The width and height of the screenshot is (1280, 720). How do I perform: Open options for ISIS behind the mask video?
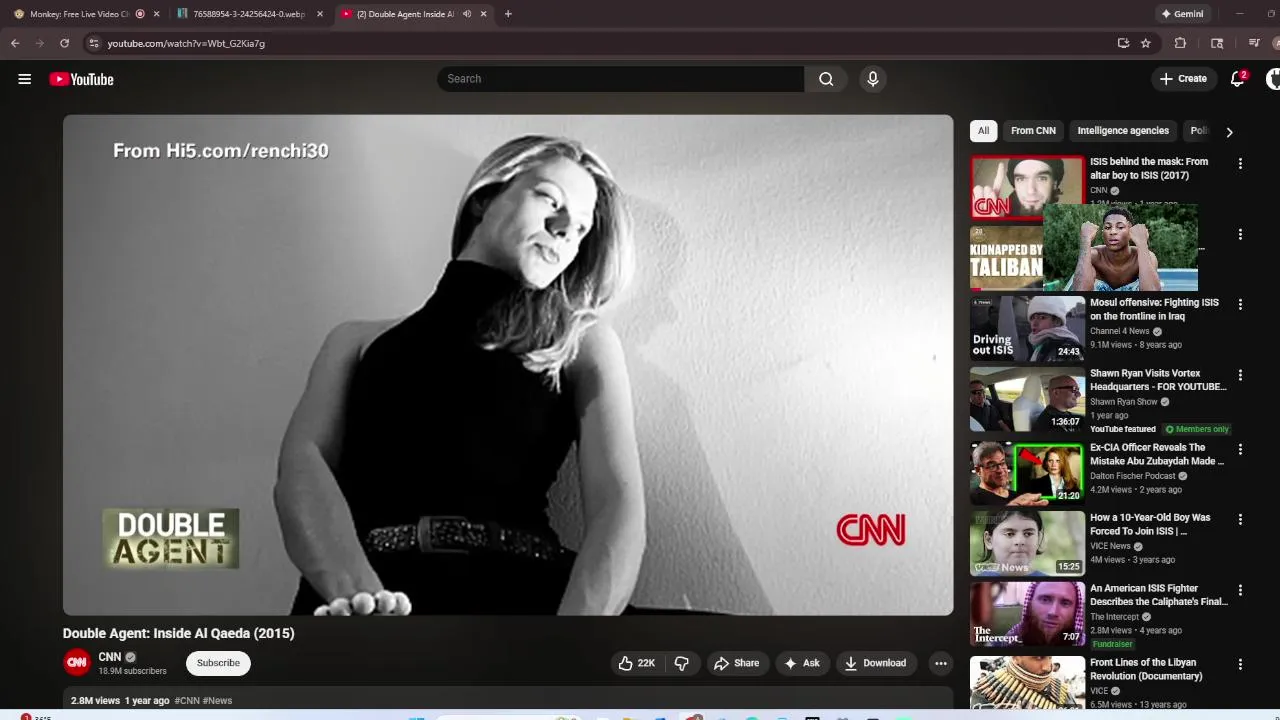point(1240,163)
